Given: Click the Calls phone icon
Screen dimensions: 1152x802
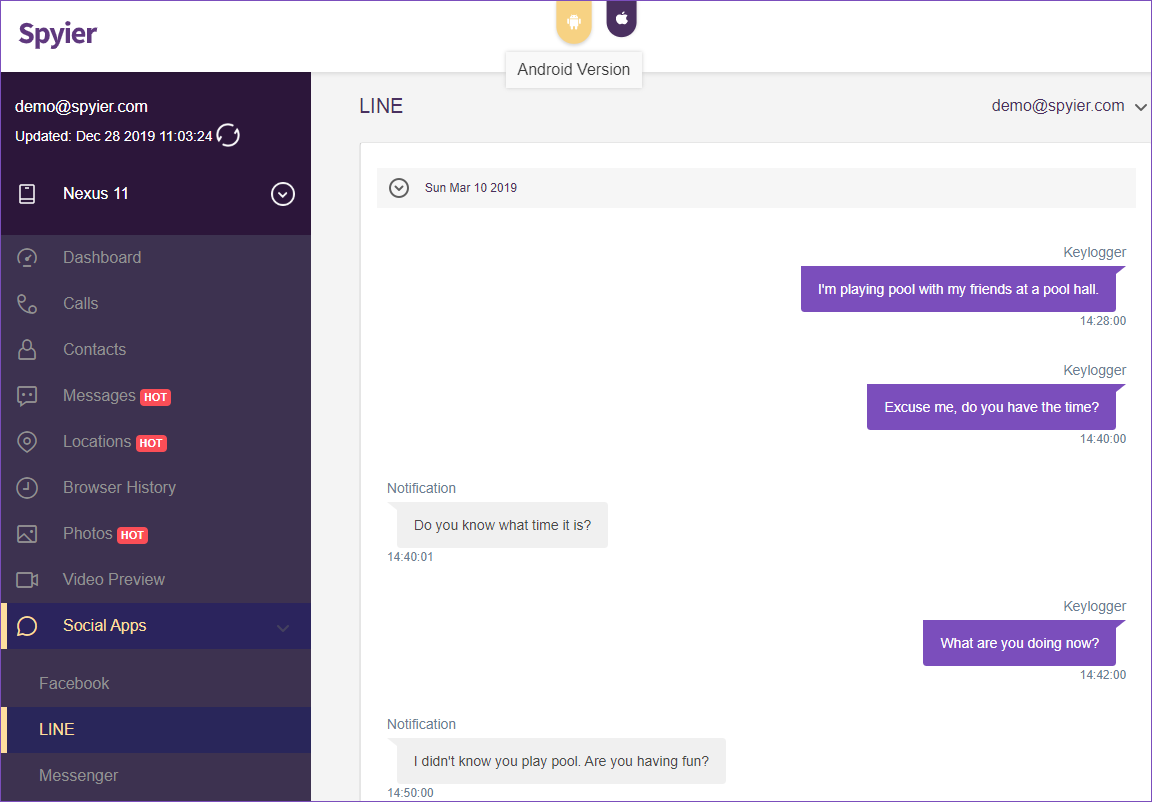Looking at the screenshot, I should click(27, 304).
